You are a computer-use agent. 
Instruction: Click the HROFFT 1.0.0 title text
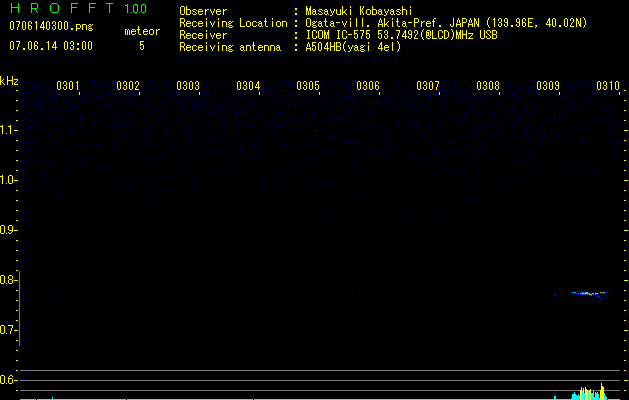(78, 8)
